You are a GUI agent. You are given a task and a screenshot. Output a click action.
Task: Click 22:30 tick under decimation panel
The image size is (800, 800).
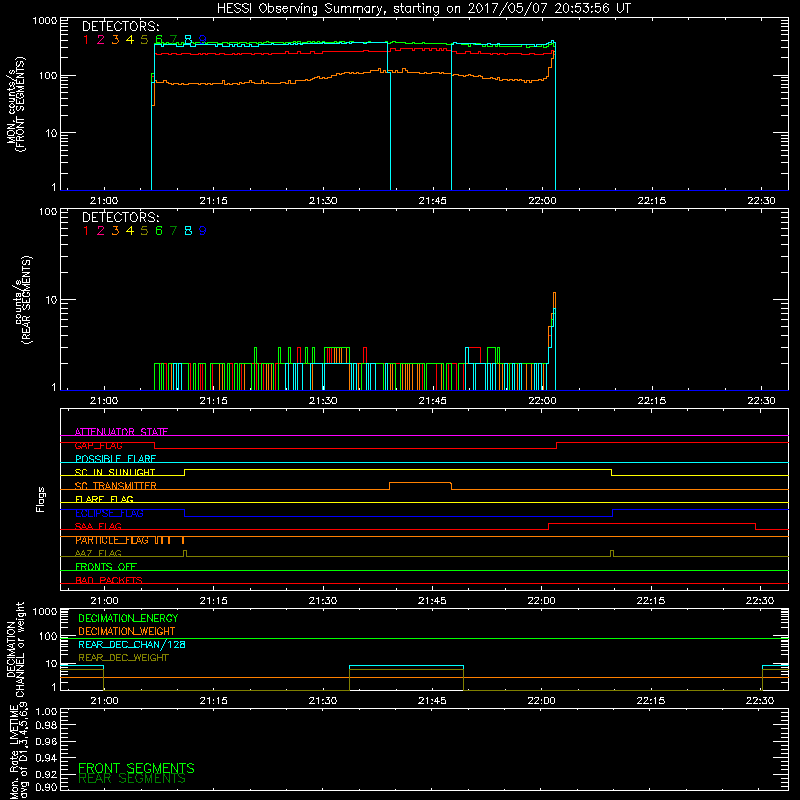coord(760,701)
